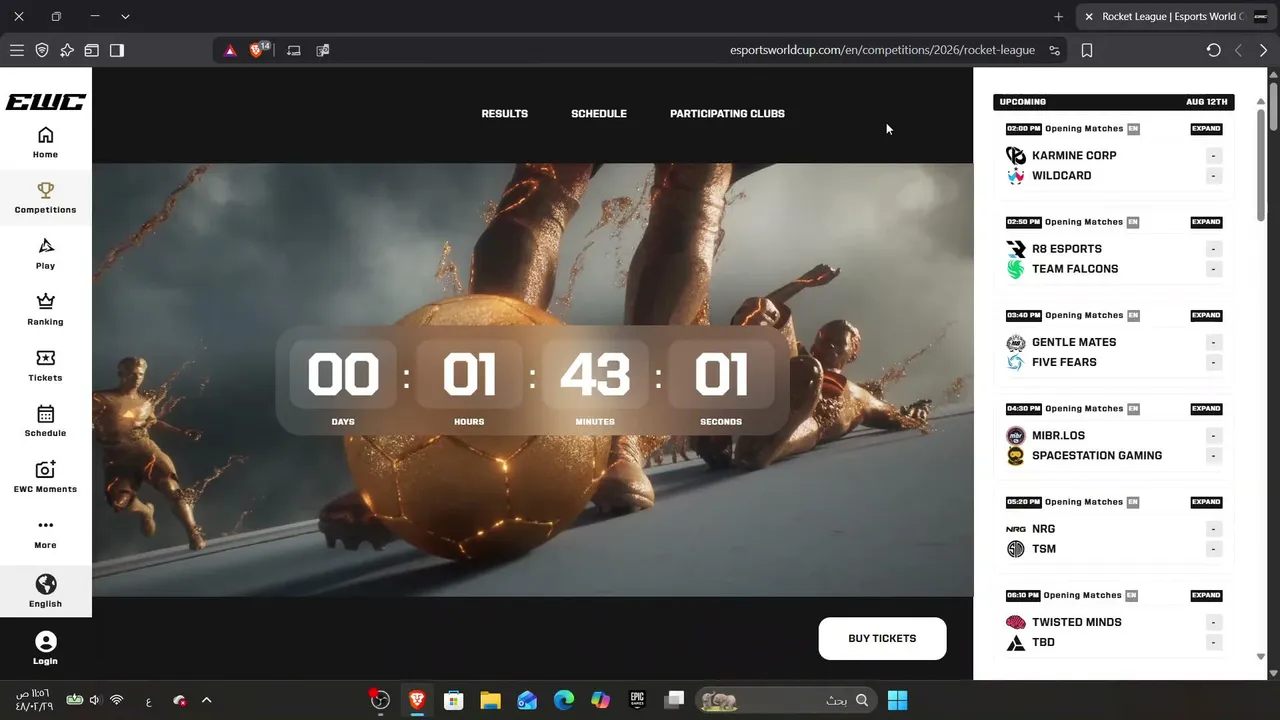
Task: Open the Tickets section in the sidebar
Action: pos(45,365)
